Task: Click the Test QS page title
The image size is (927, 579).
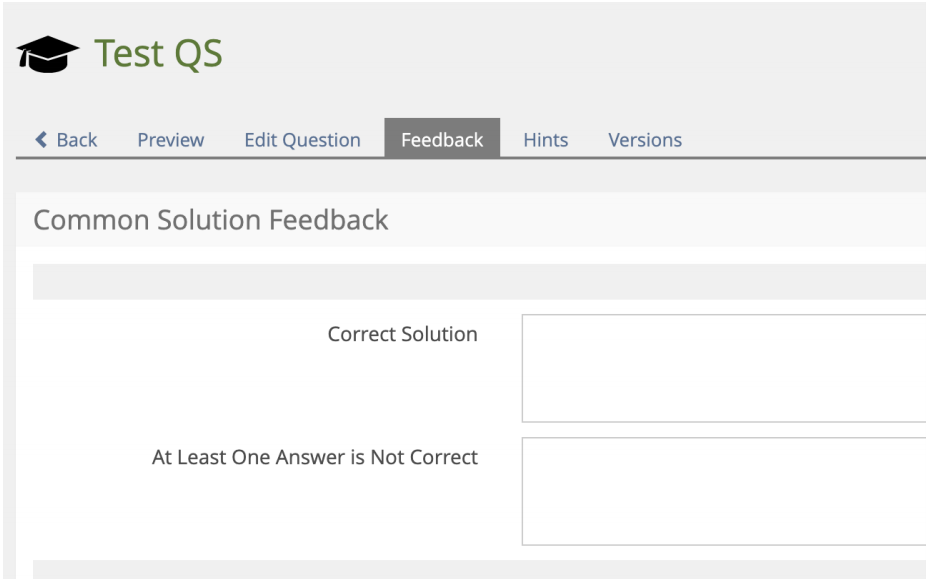Action: point(159,54)
